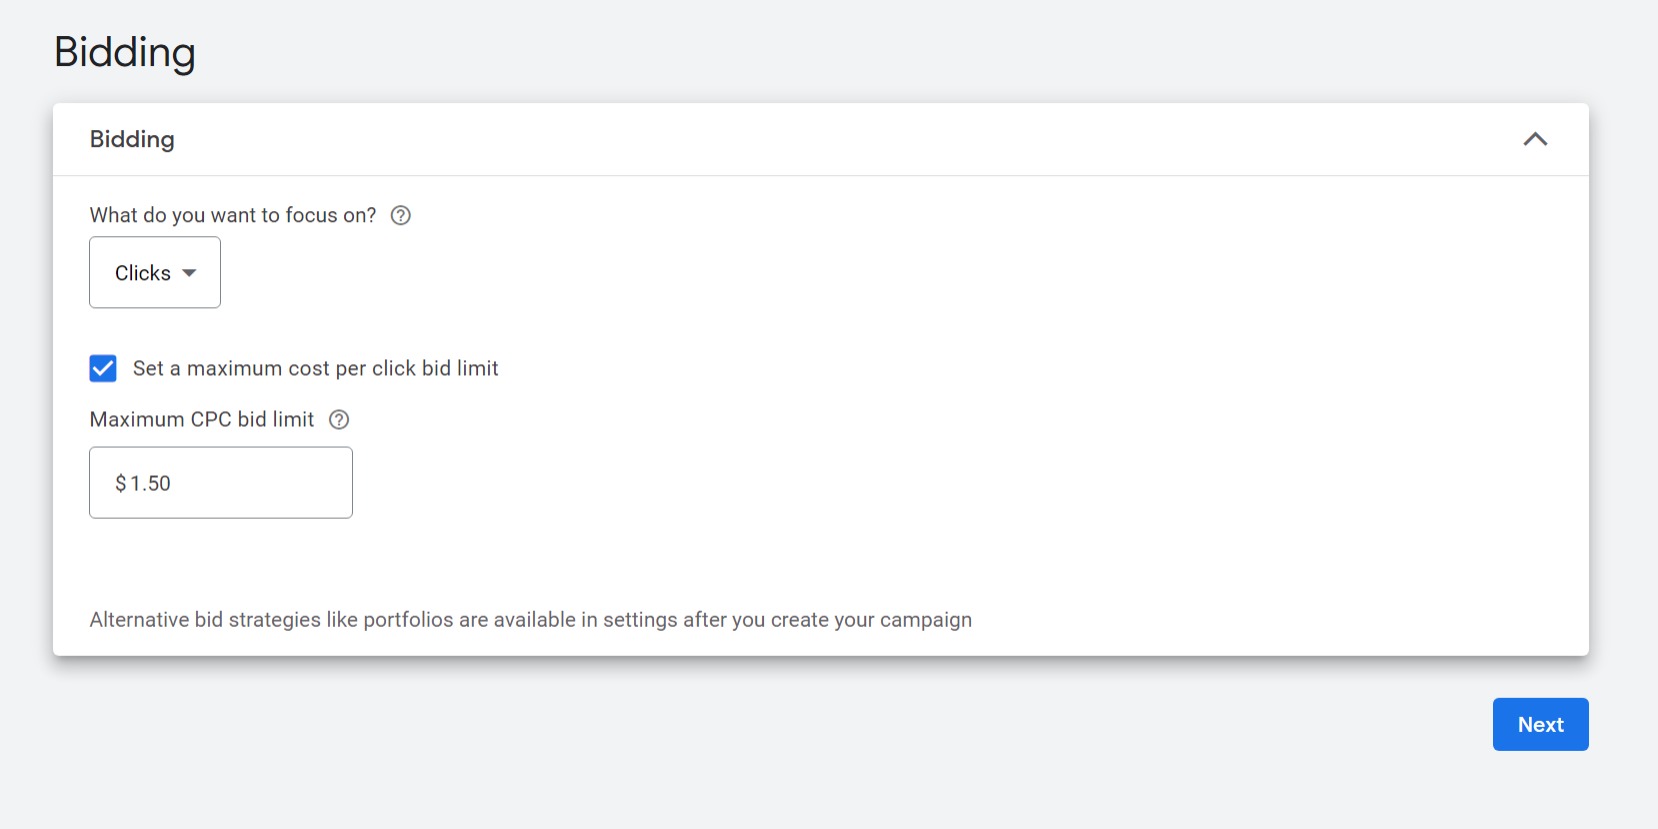
Task: Click the large Bidding page heading
Action: 125,52
